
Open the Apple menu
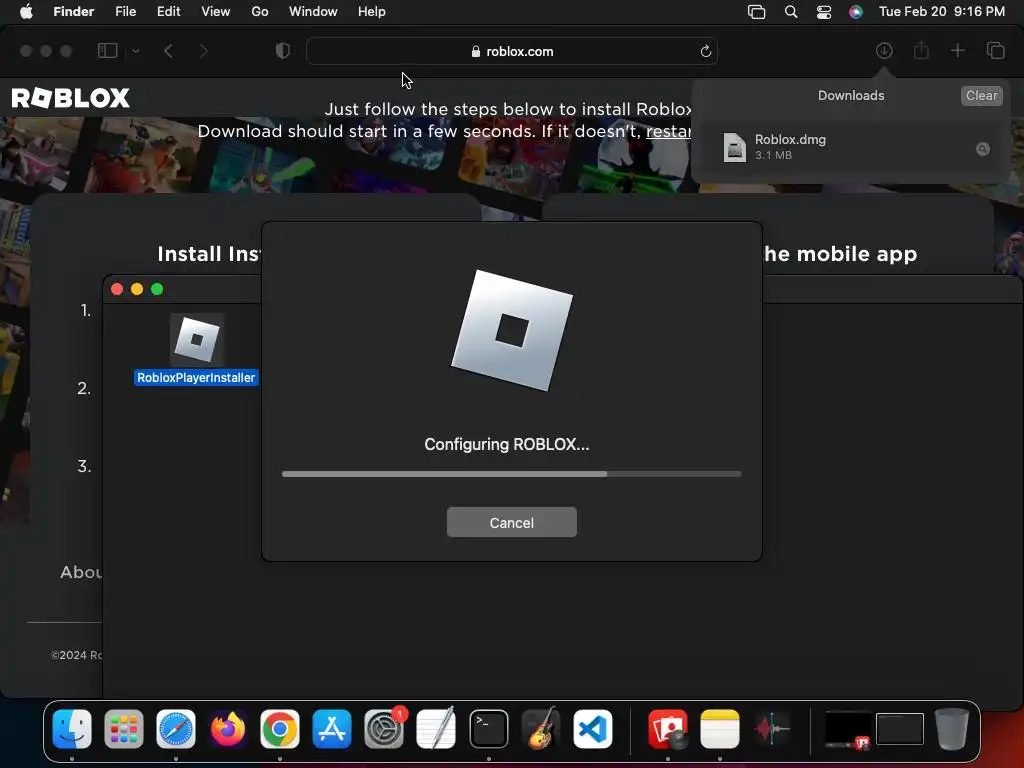pyautogui.click(x=26, y=12)
